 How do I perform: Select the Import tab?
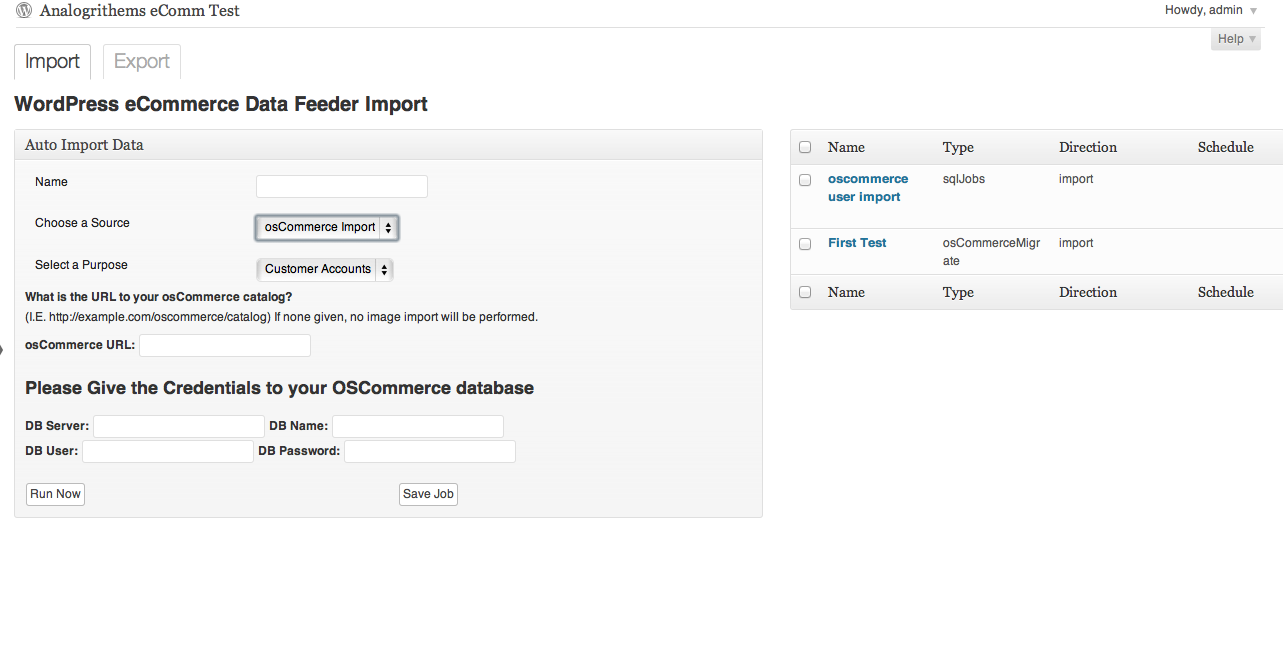coord(52,62)
